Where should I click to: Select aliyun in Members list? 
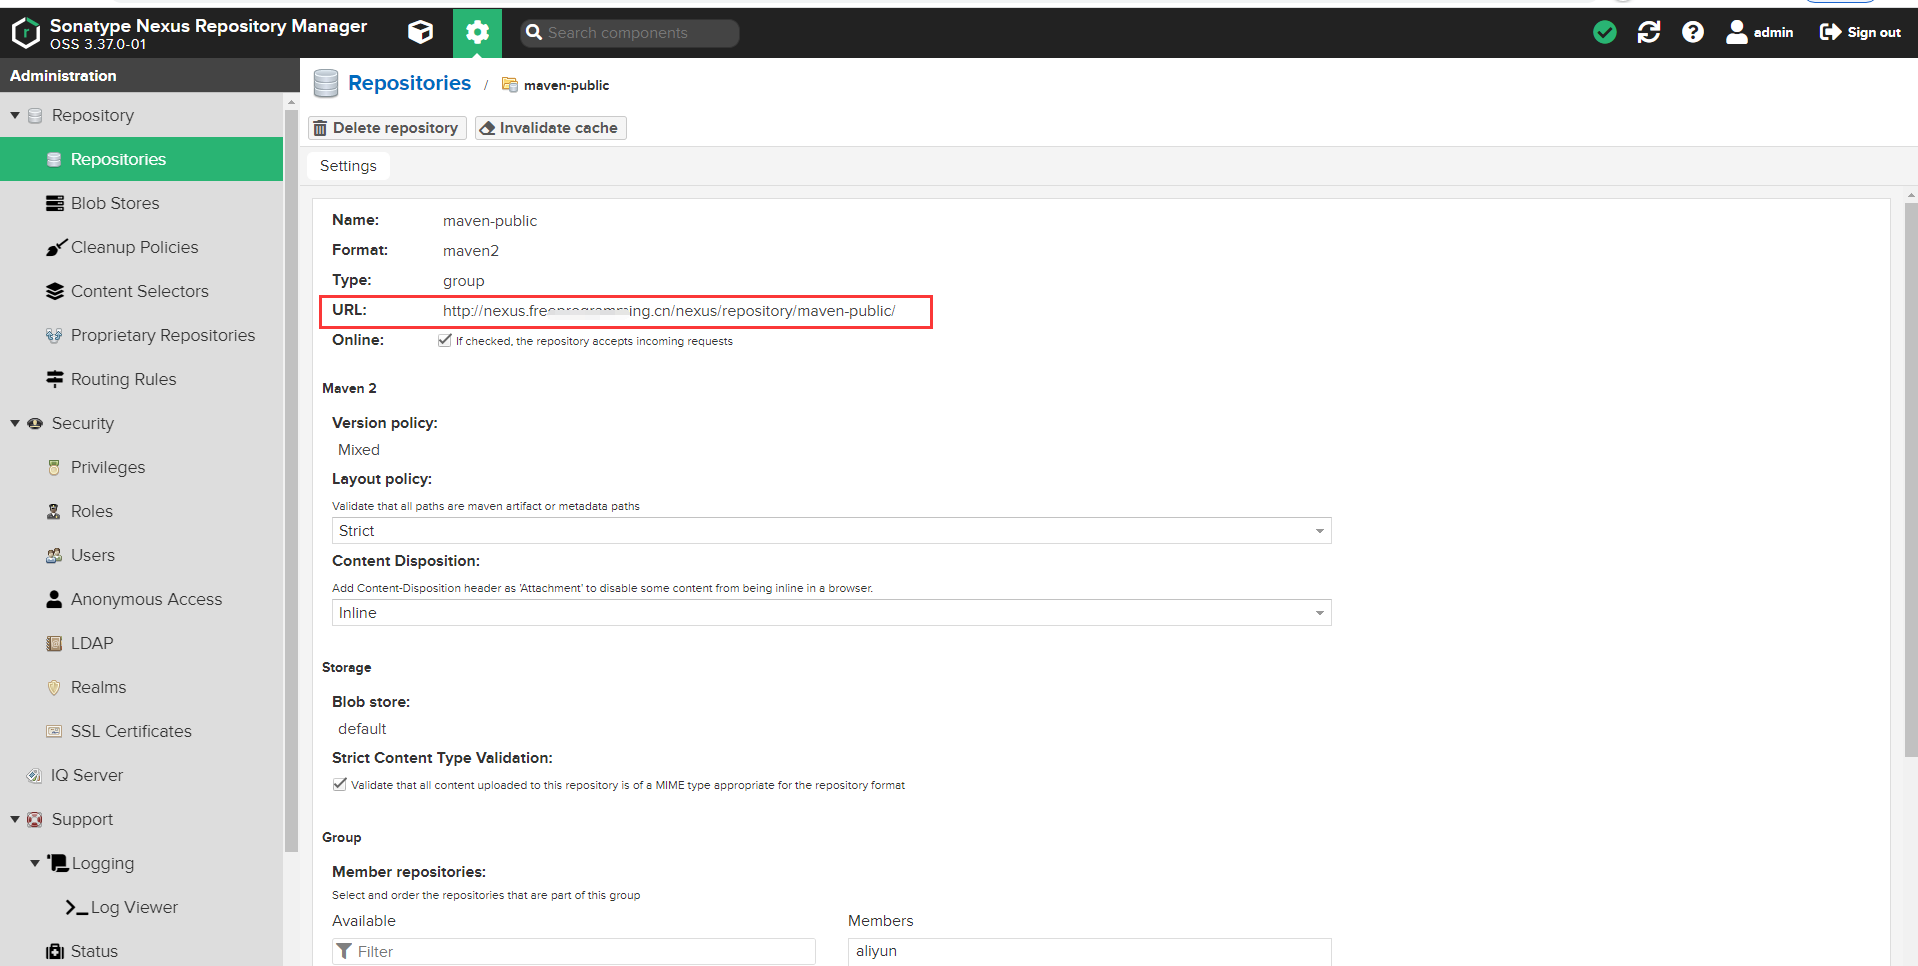coord(876,951)
